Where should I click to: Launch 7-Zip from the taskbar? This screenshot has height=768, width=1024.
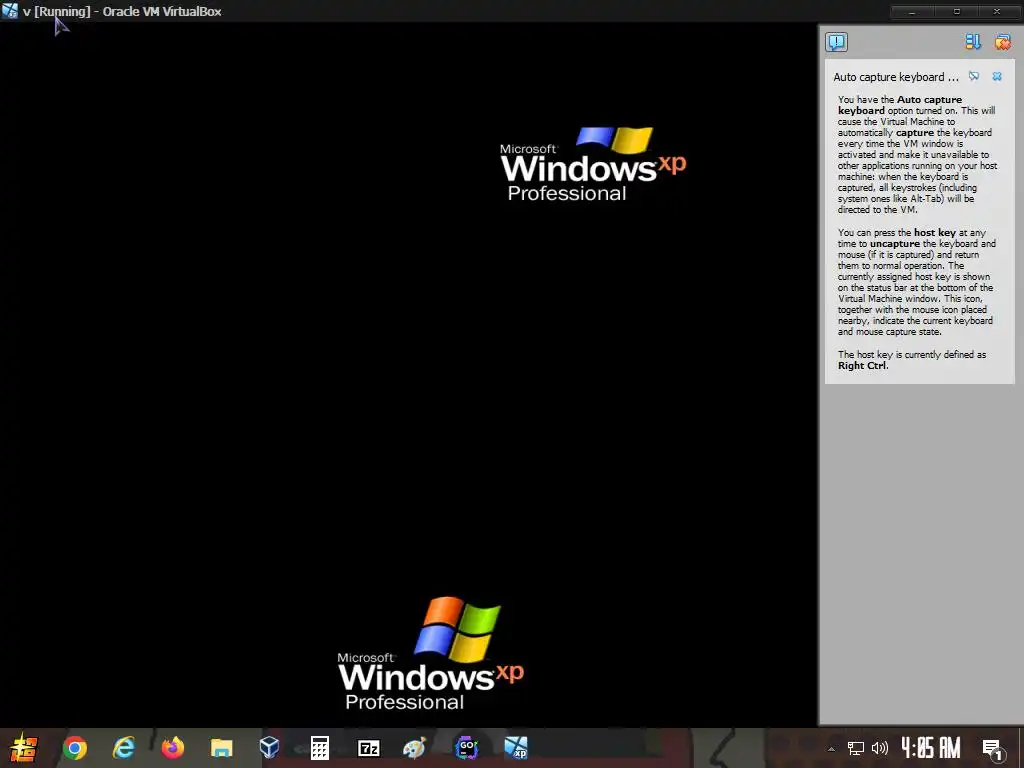[369, 748]
